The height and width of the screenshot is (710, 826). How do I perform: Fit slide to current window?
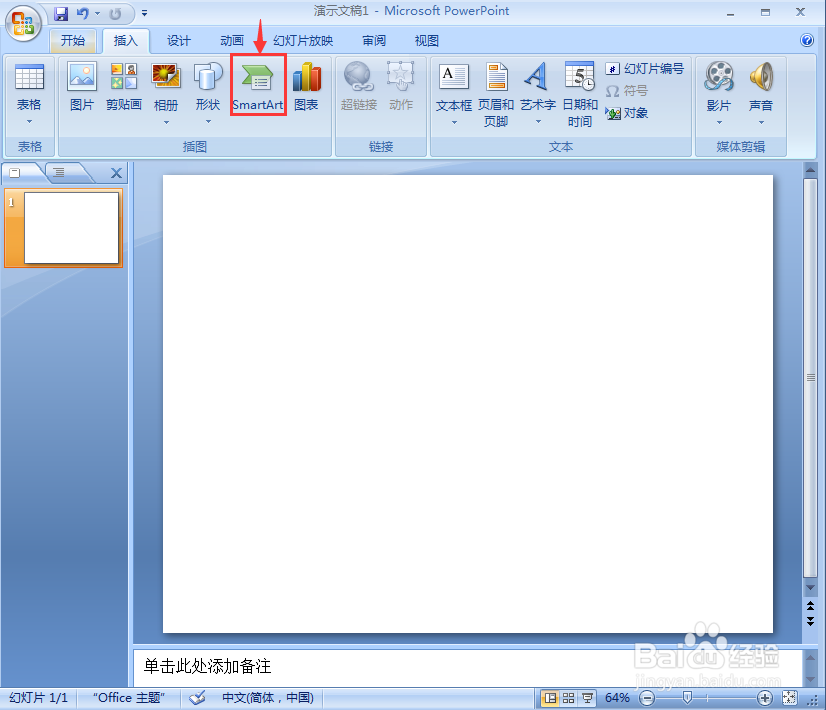(x=790, y=698)
